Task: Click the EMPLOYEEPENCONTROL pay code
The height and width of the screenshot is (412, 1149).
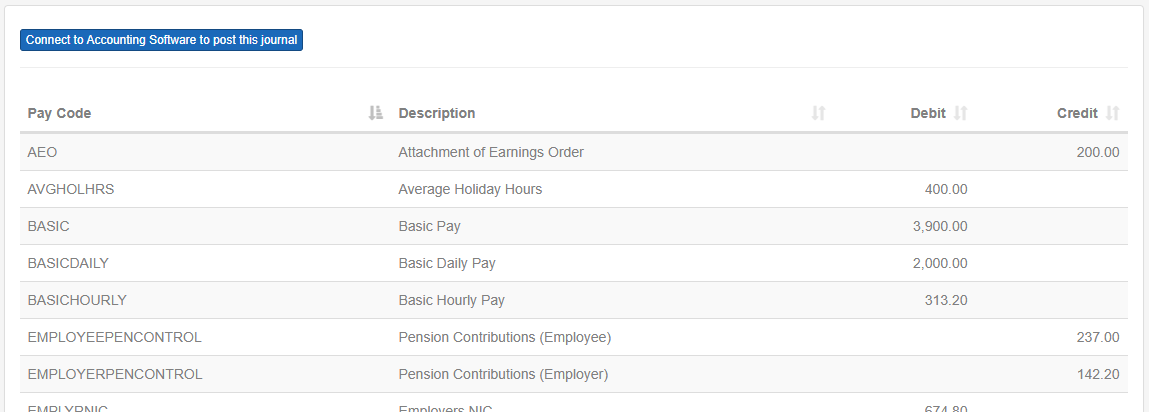Action: coord(114,337)
